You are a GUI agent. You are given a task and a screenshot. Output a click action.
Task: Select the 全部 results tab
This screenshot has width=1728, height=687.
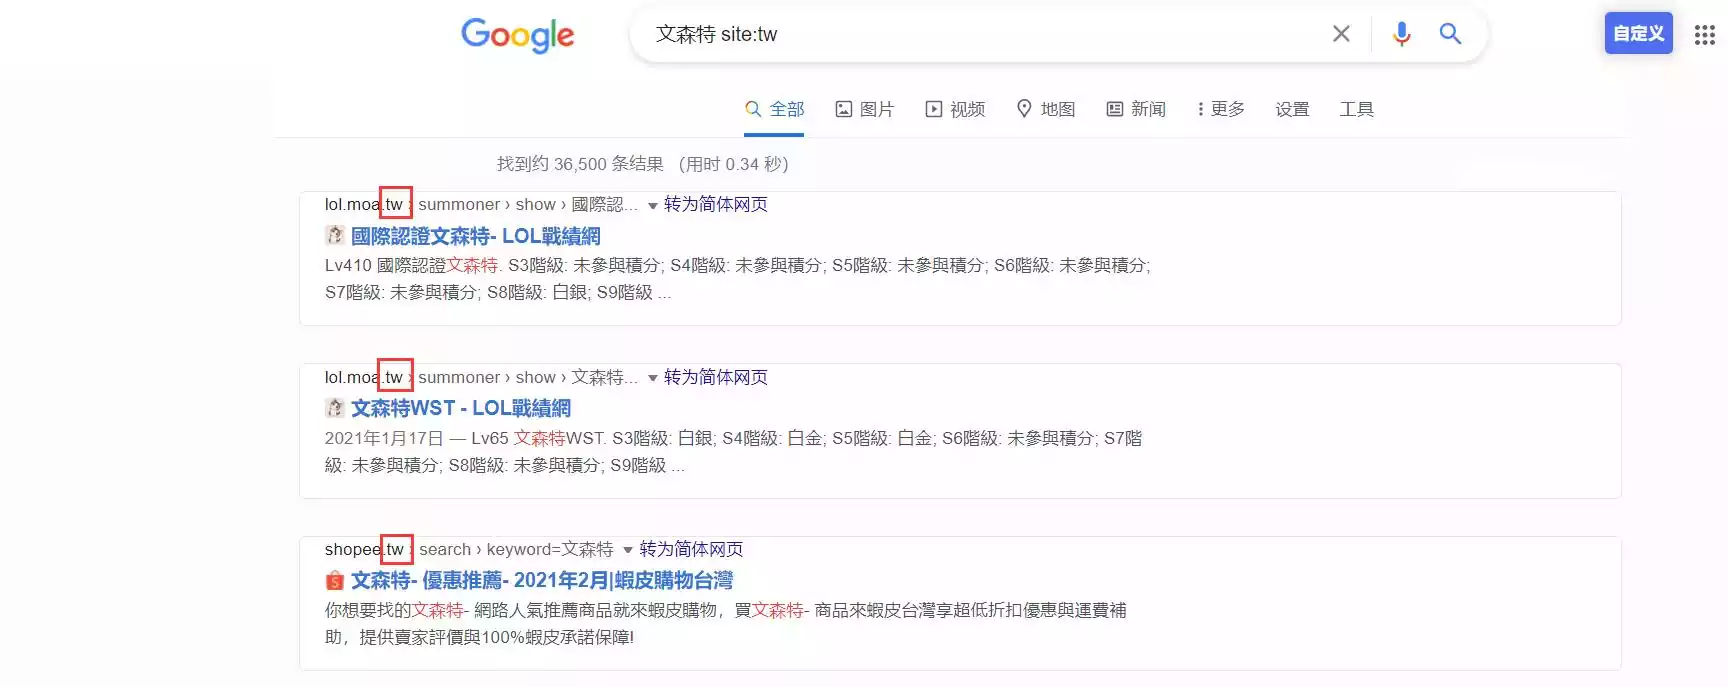(x=775, y=109)
